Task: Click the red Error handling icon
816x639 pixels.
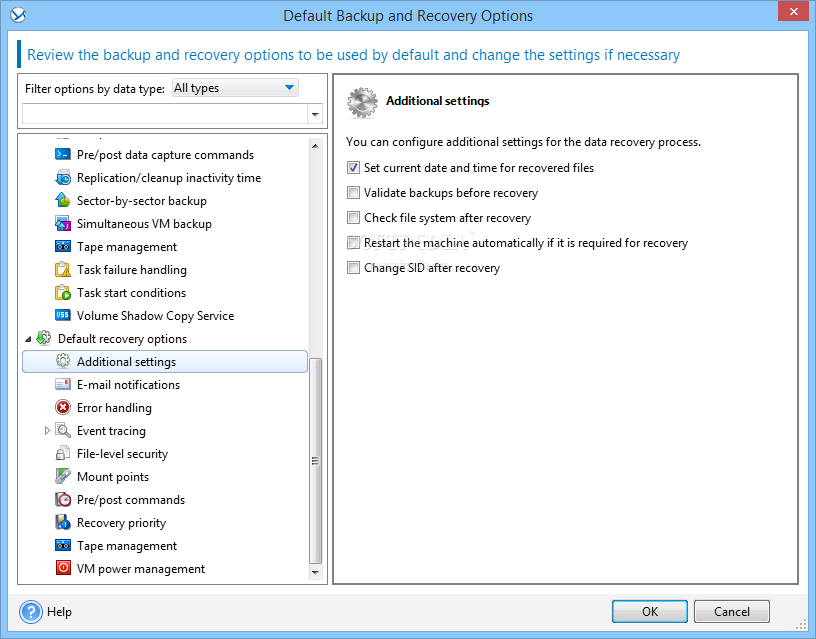Action: click(63, 407)
